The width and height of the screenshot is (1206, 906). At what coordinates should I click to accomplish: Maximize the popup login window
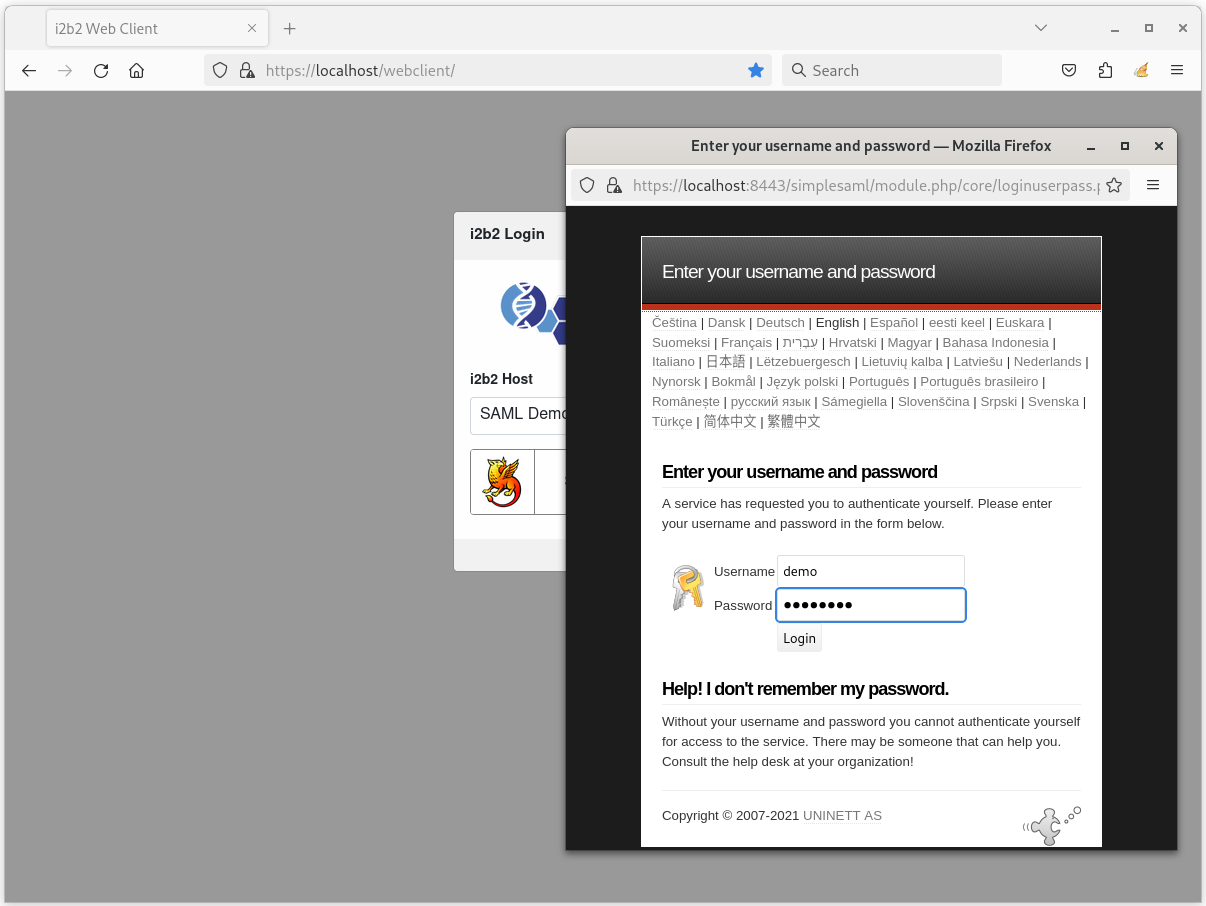pyautogui.click(x=1125, y=146)
